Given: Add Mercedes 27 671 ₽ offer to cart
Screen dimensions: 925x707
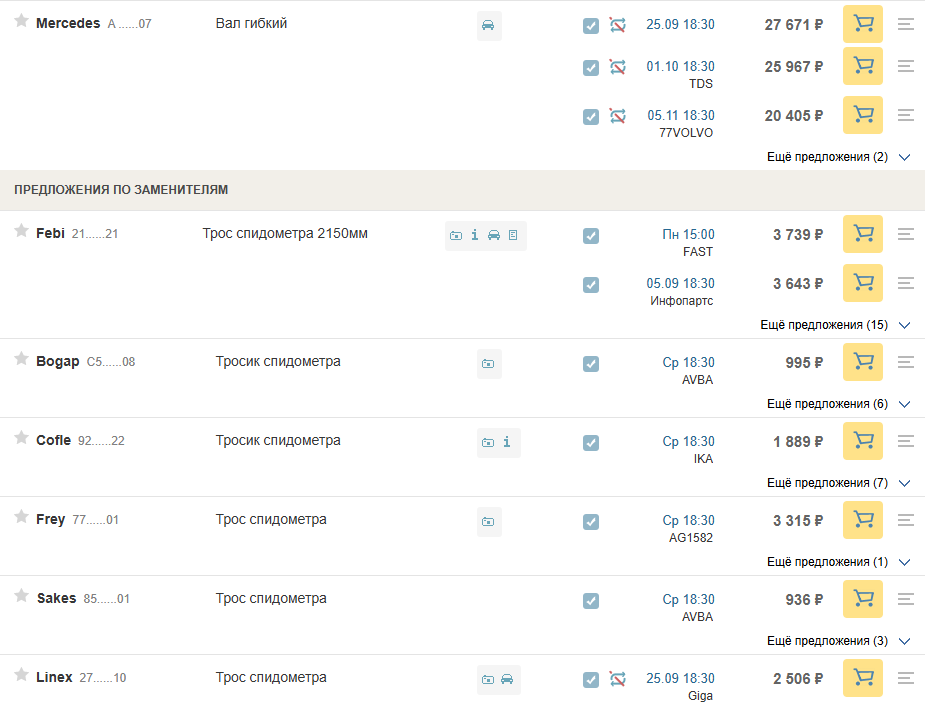Looking at the screenshot, I should 862,24.
